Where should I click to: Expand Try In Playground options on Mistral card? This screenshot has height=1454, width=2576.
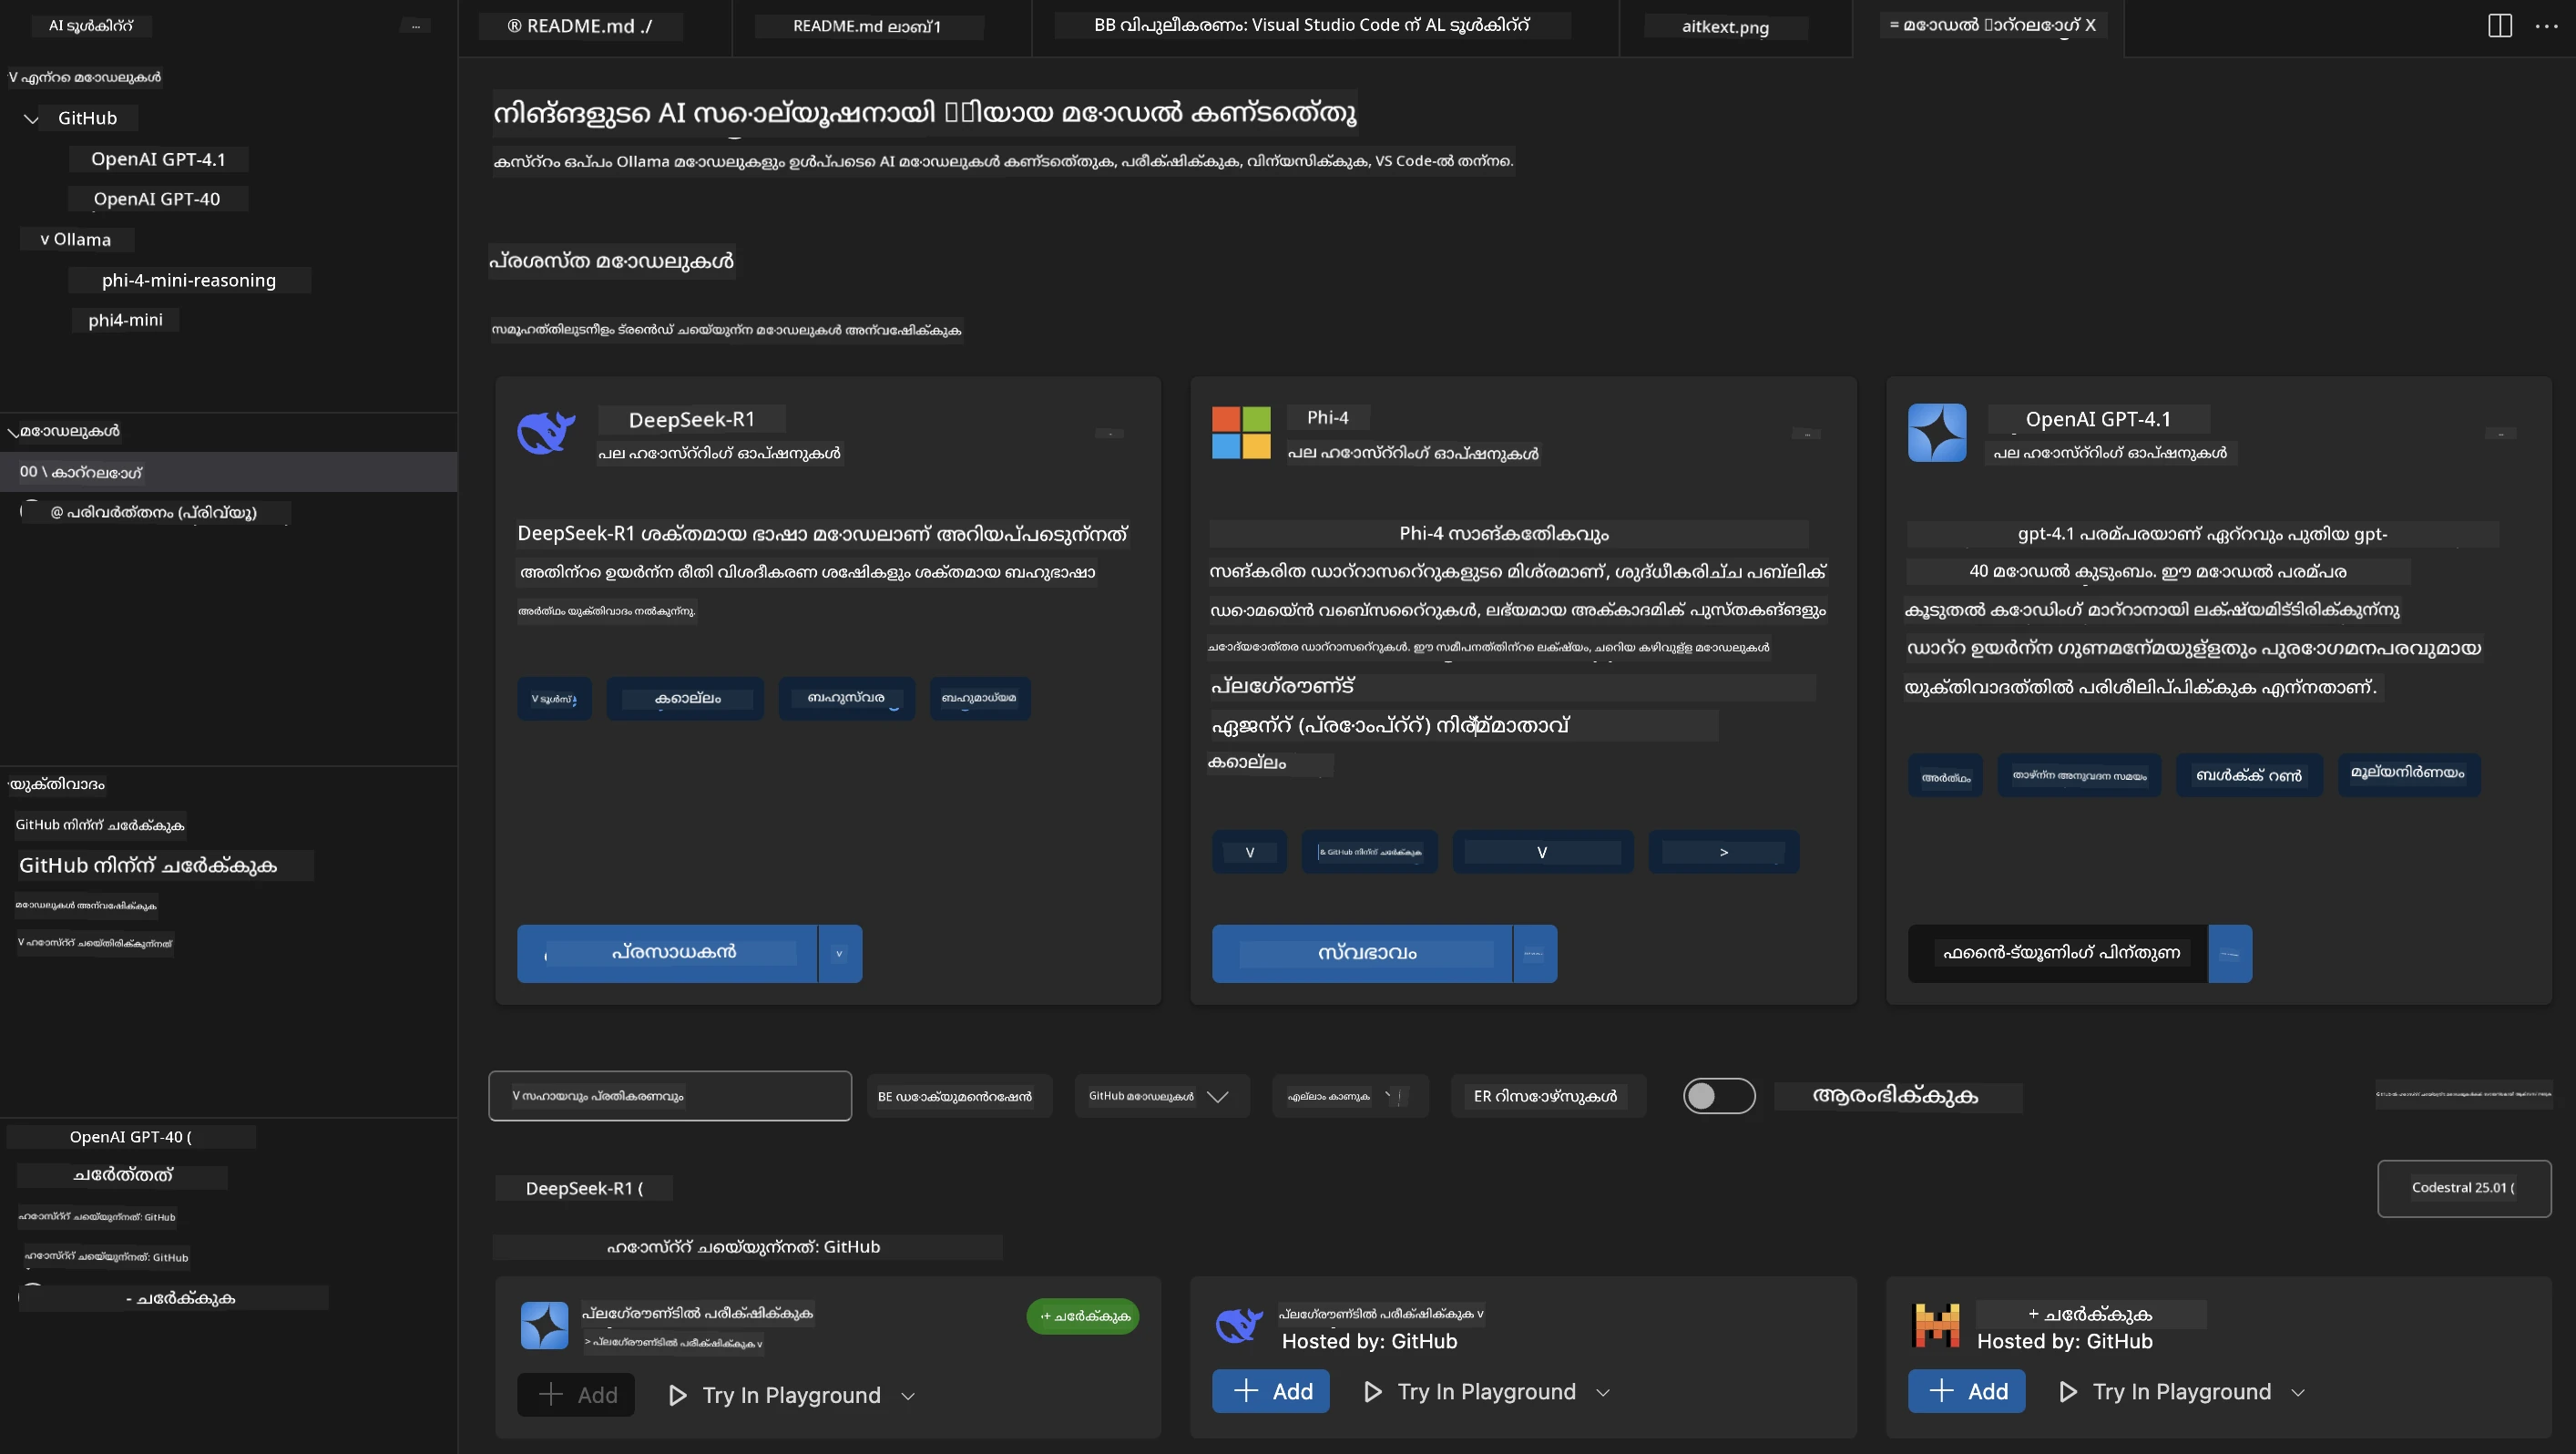(2298, 1392)
